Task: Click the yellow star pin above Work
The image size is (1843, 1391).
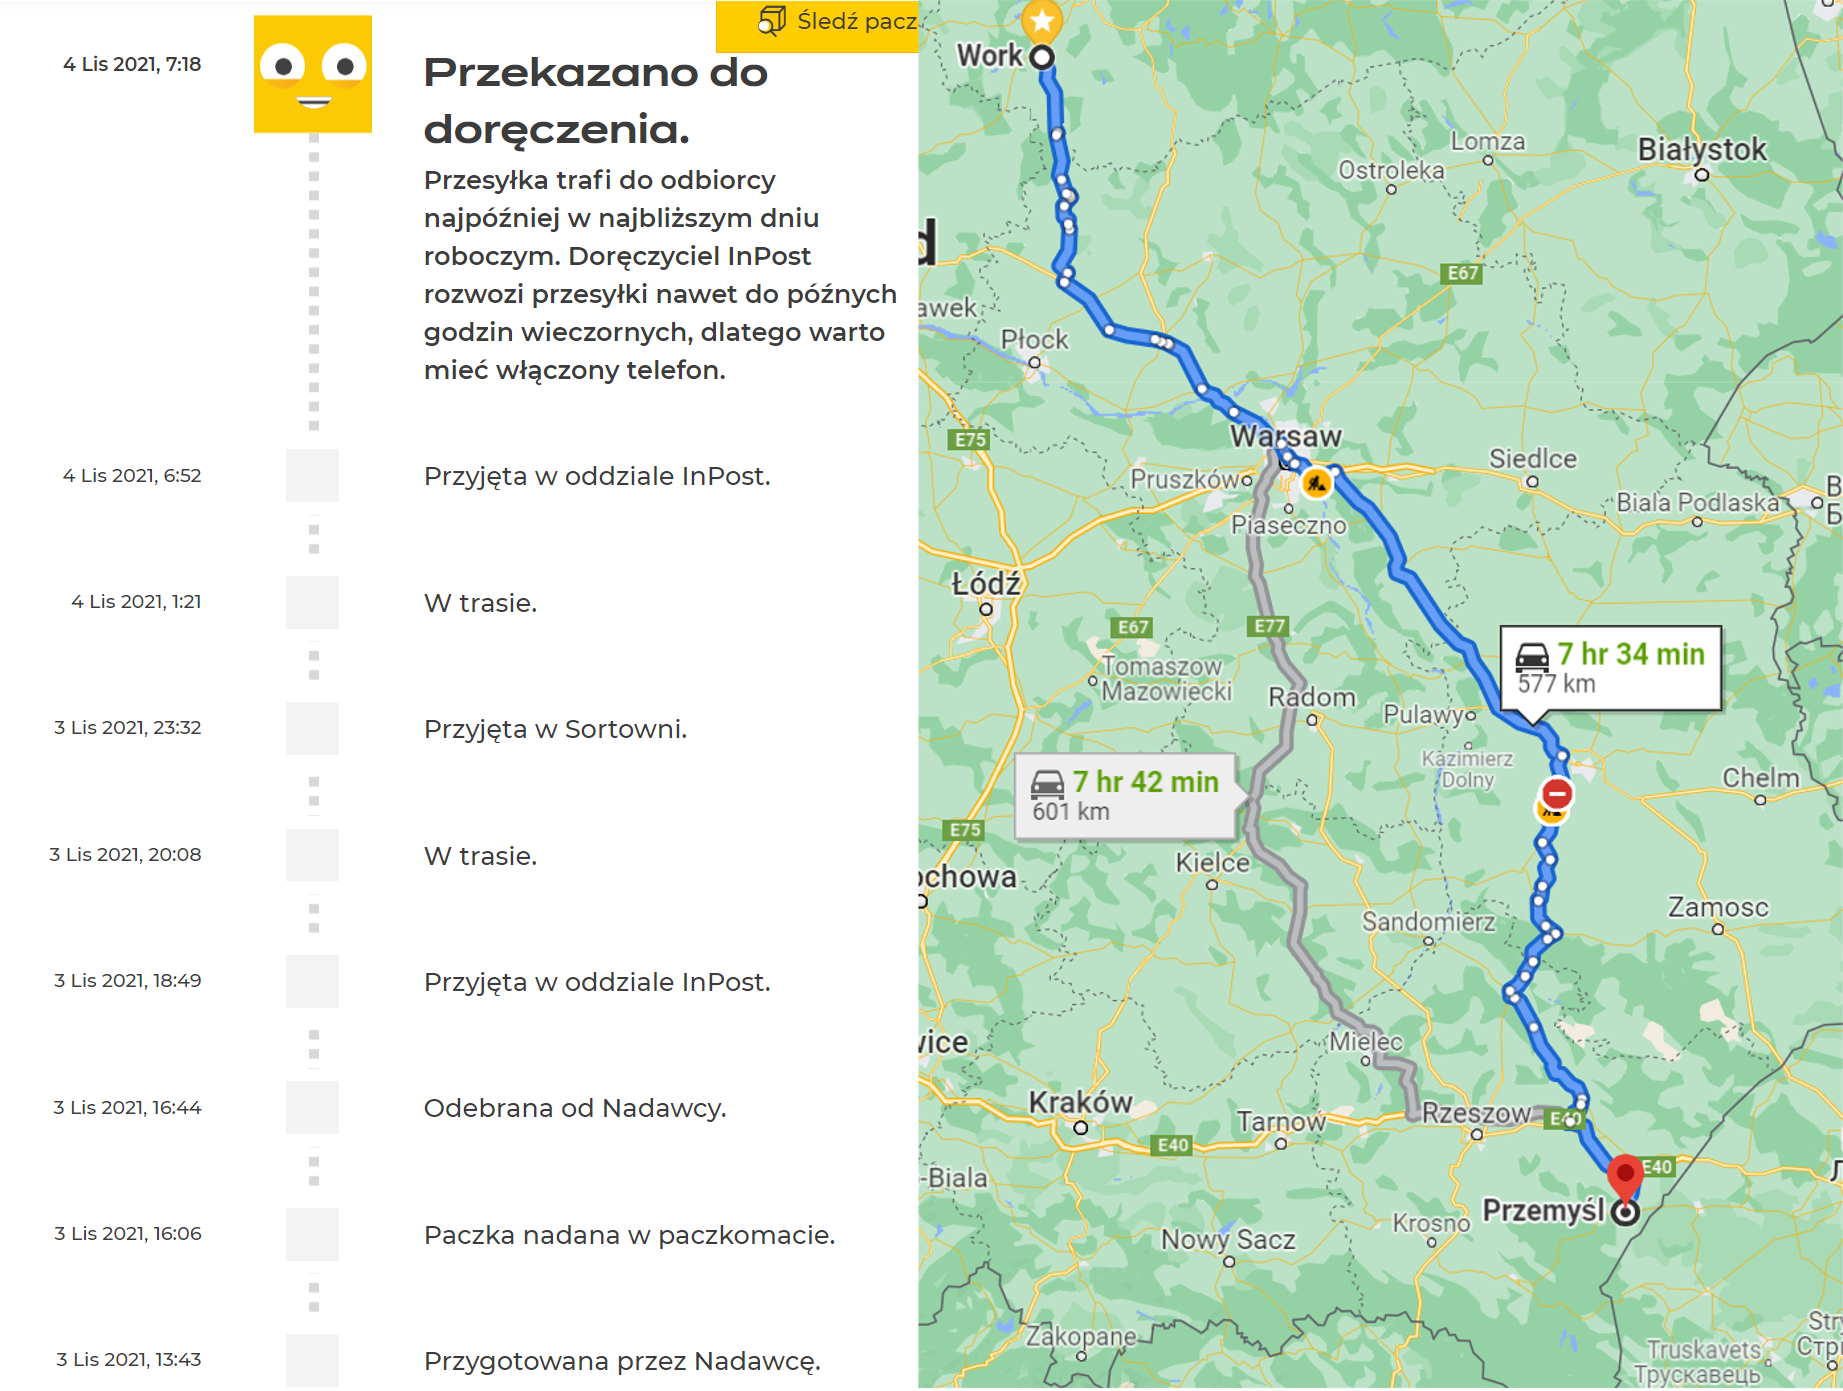Action: click(1042, 19)
